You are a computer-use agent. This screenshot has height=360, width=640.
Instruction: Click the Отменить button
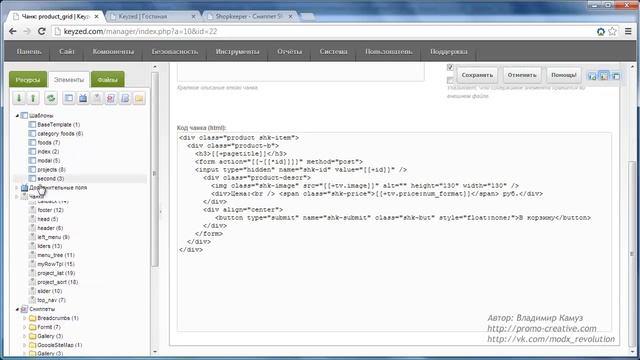(522, 75)
